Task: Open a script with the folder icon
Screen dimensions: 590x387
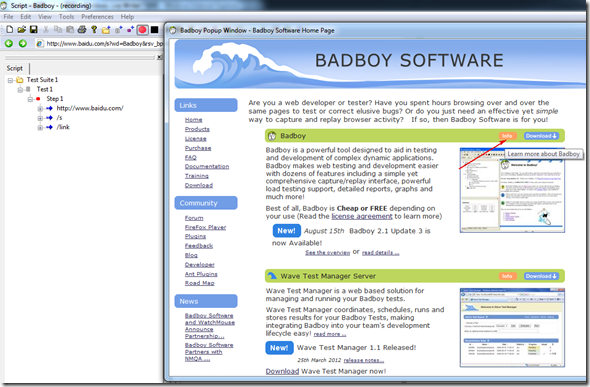Action: click(21, 29)
